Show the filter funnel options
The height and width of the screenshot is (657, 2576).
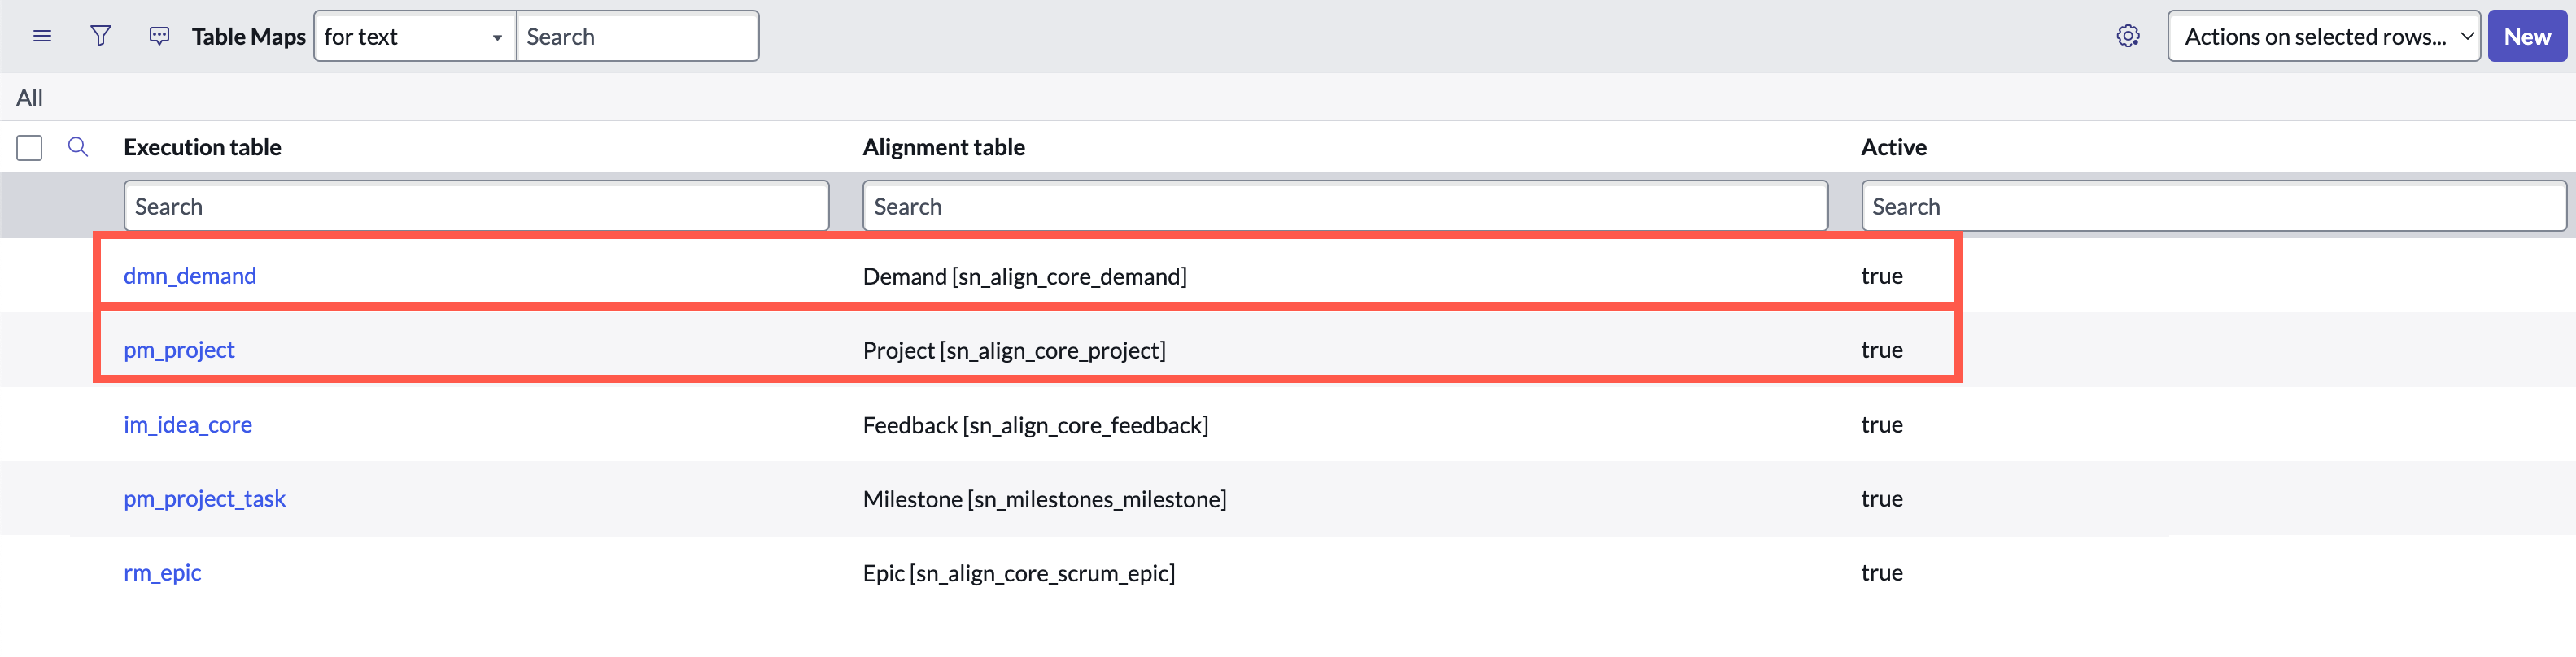click(x=101, y=37)
